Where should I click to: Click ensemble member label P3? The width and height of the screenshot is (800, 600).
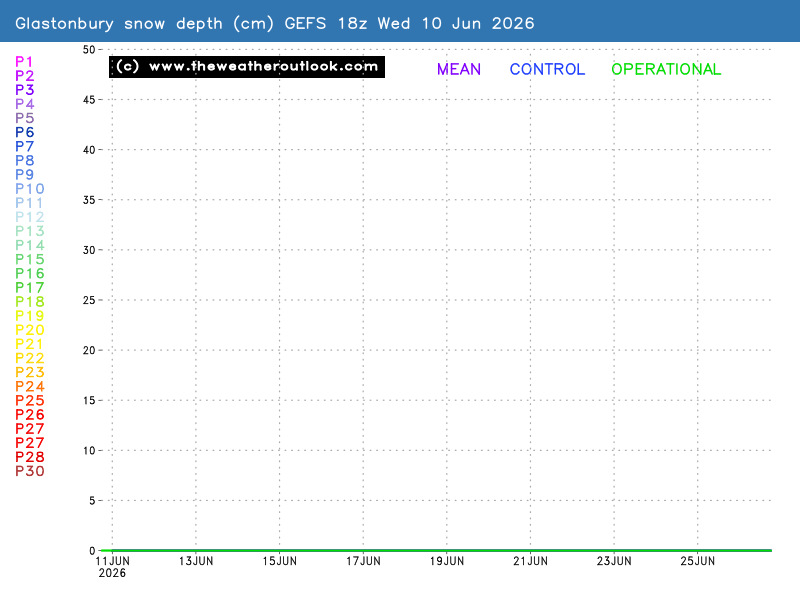coord(24,90)
